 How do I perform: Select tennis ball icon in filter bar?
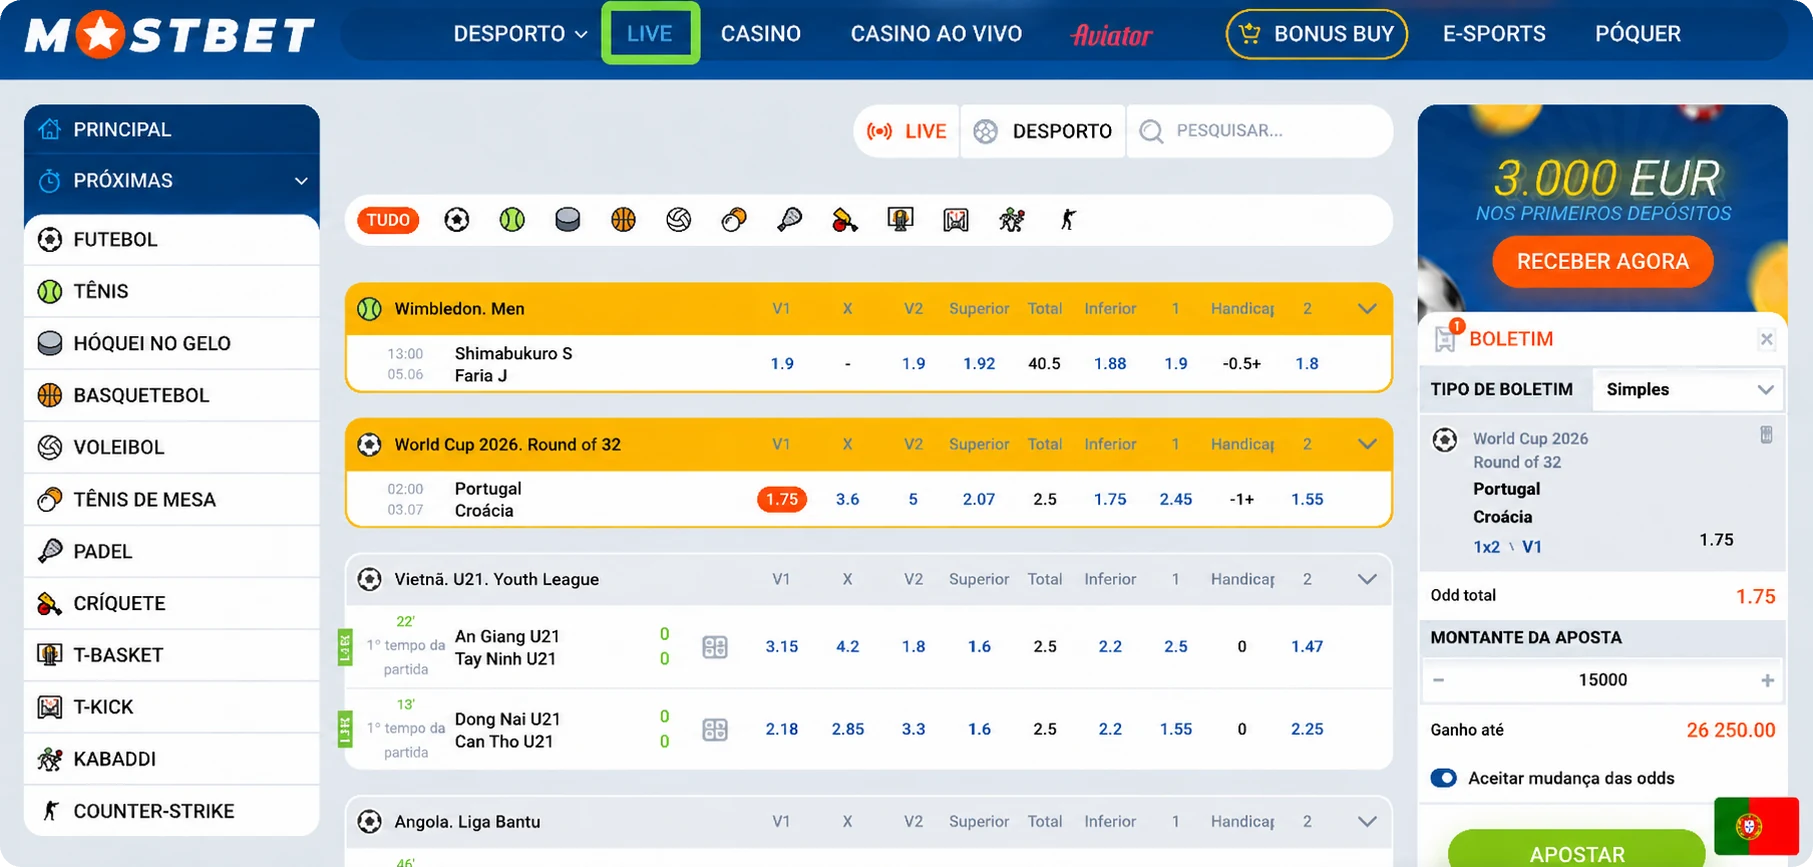click(512, 220)
